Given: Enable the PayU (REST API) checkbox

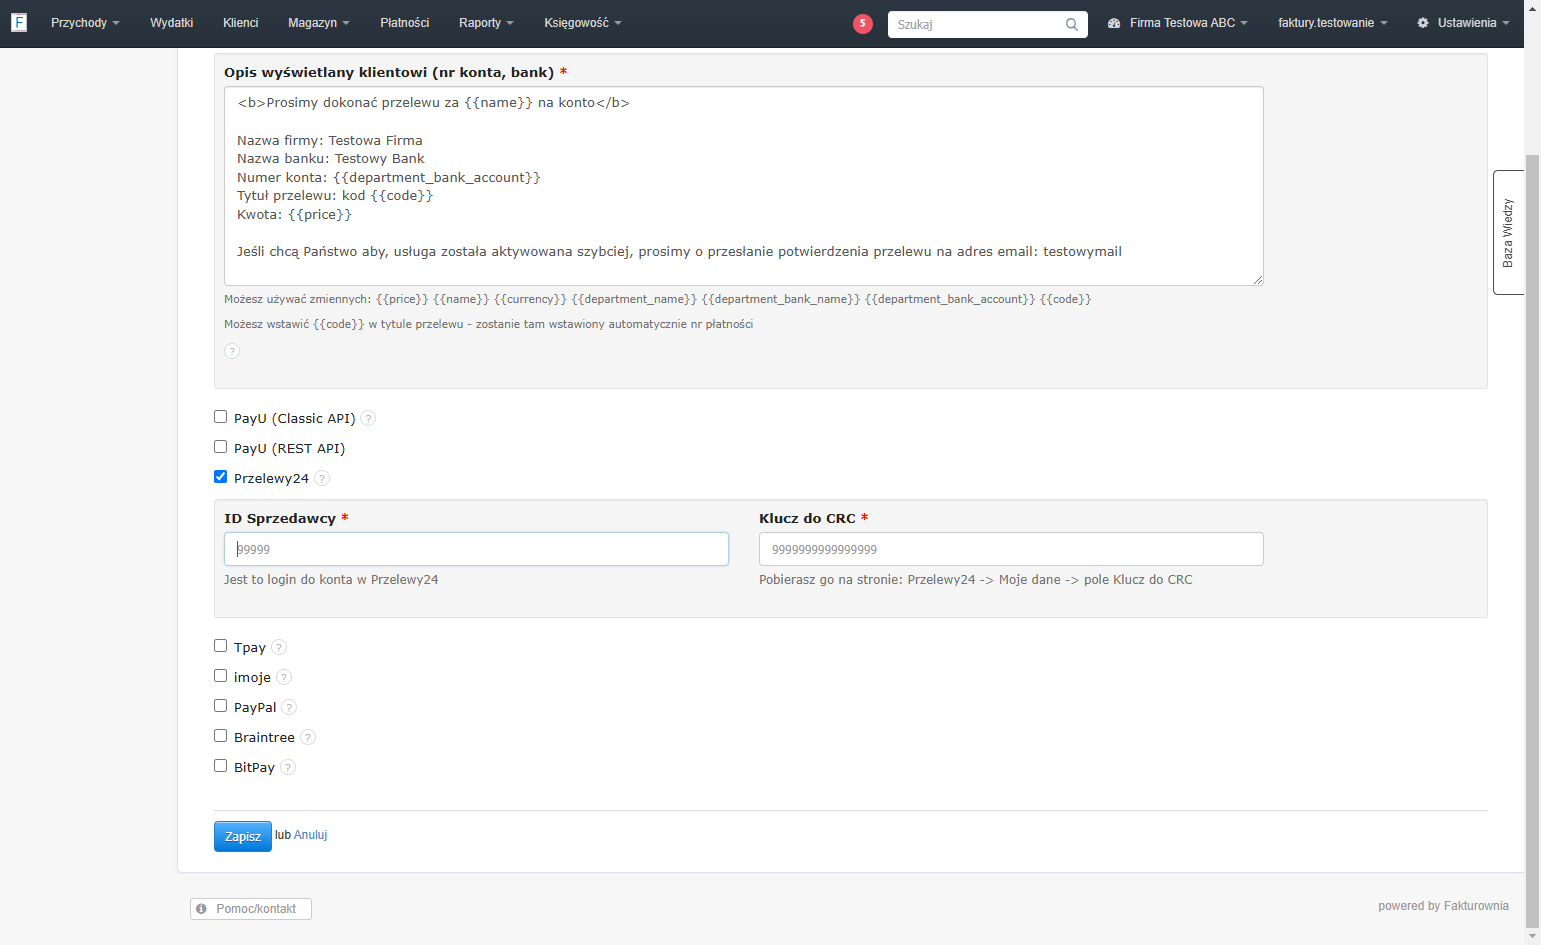Looking at the screenshot, I should [x=221, y=447].
